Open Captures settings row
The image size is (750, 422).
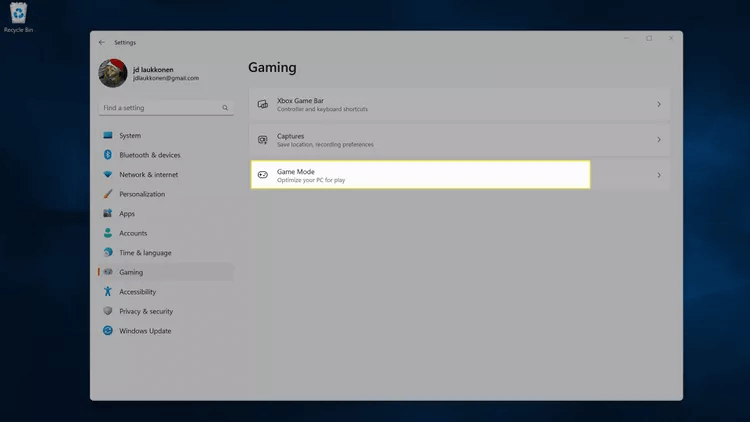coord(459,140)
